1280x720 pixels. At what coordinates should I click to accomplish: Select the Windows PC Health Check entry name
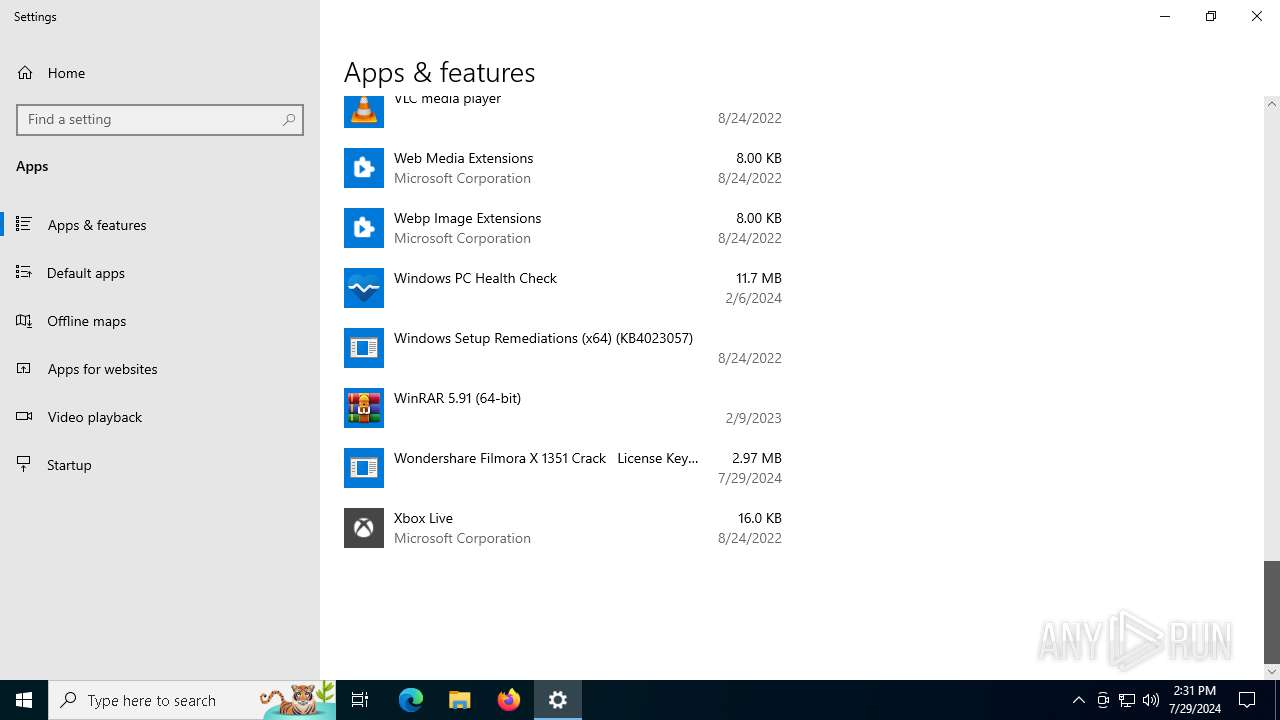pos(475,278)
